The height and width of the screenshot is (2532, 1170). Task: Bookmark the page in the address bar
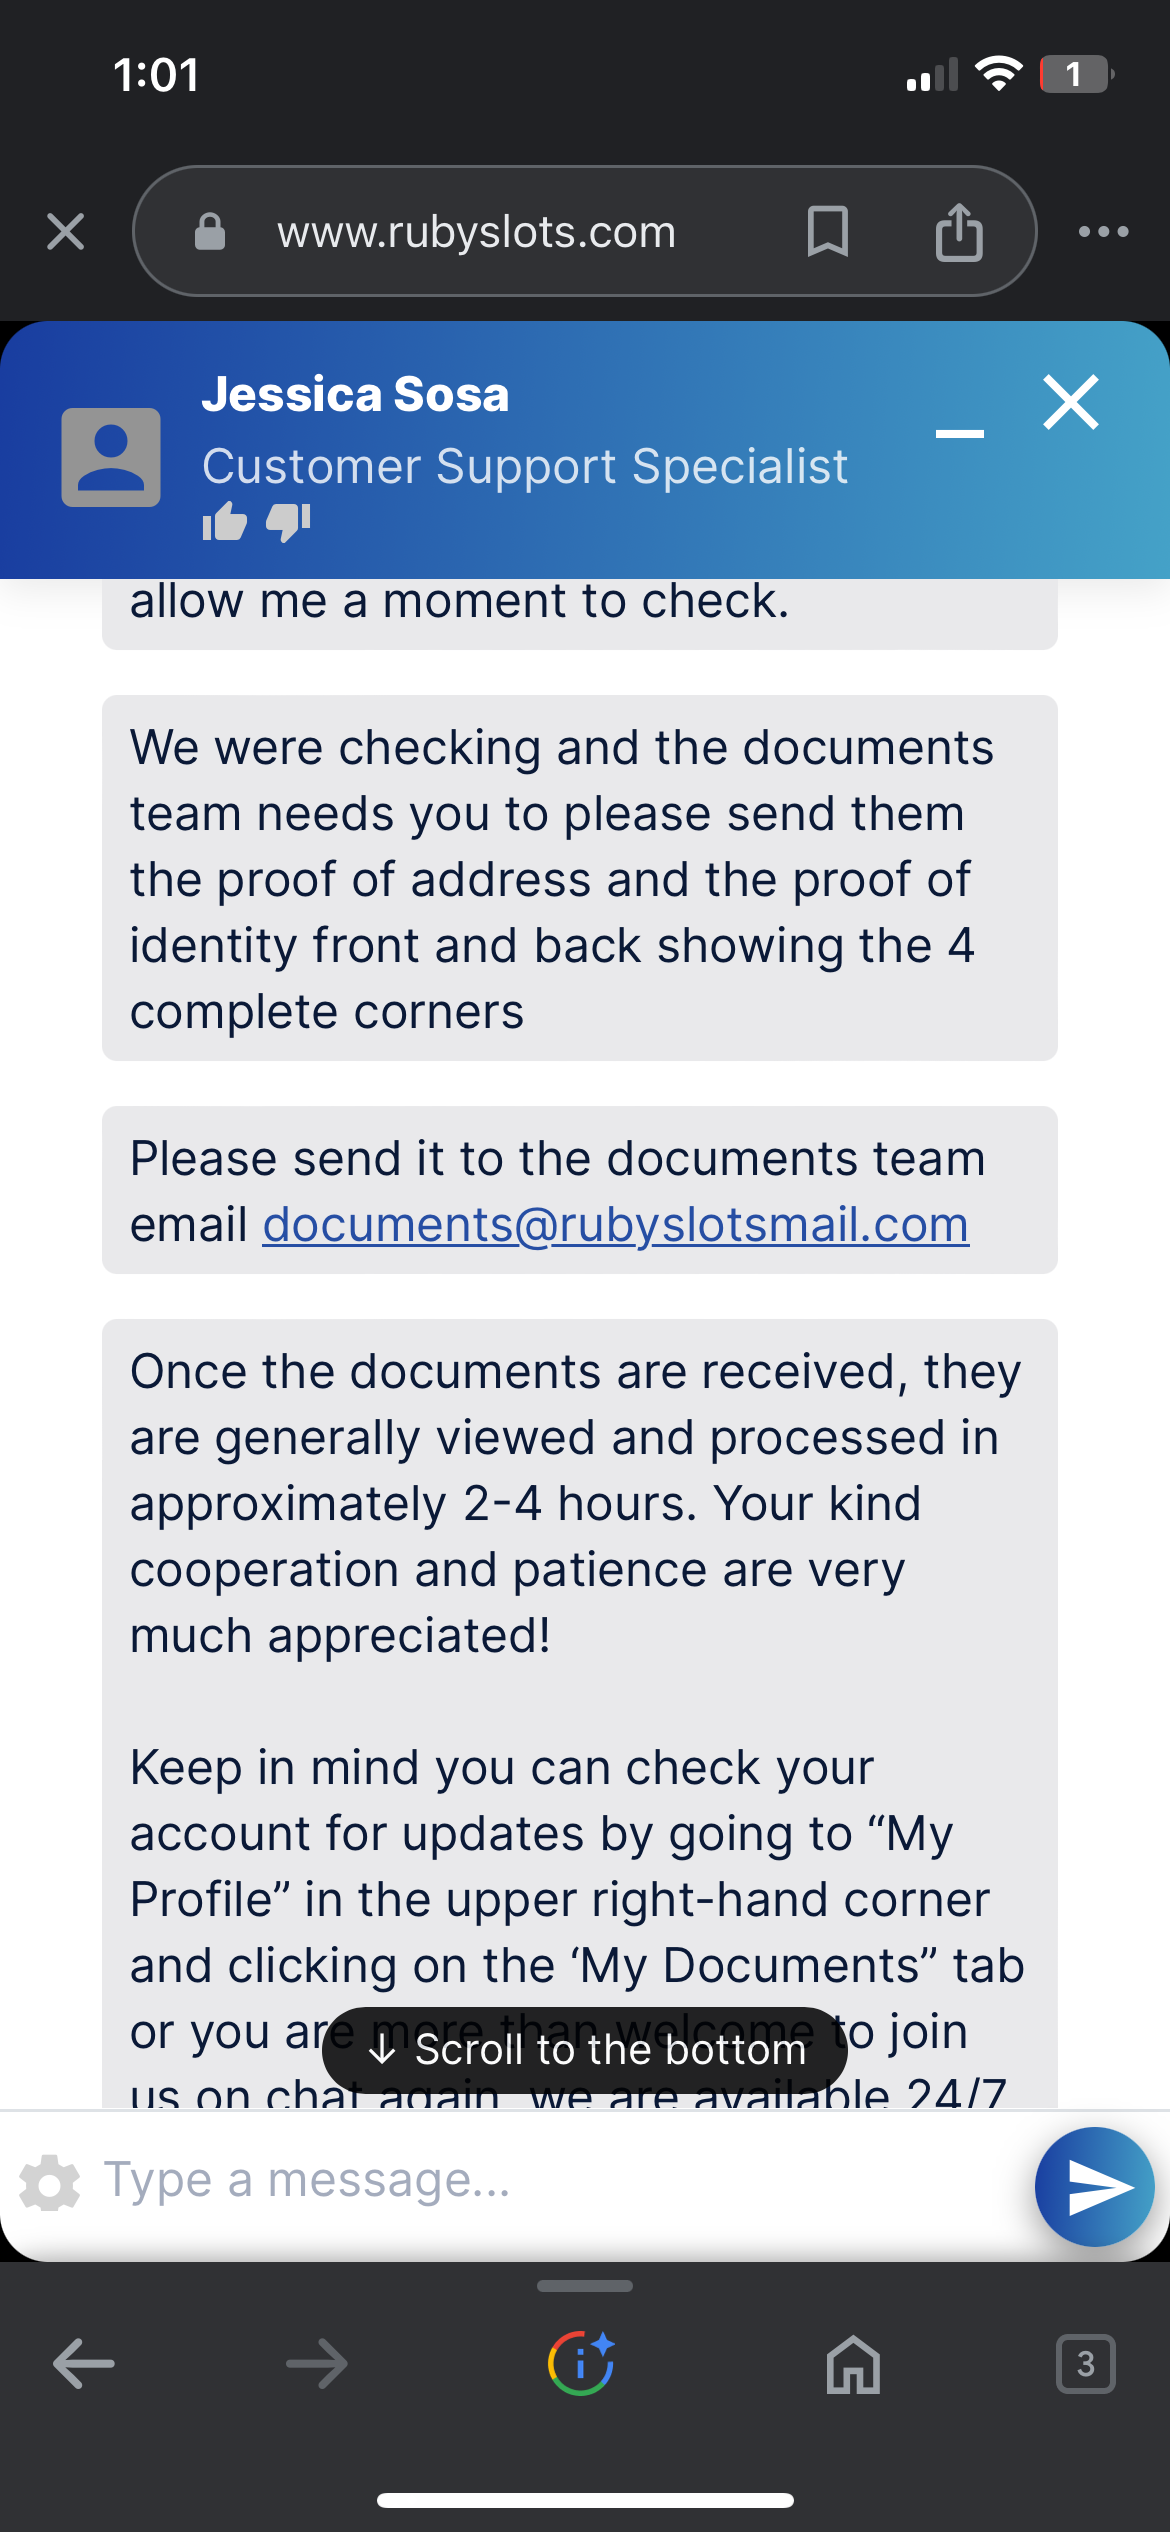click(827, 231)
